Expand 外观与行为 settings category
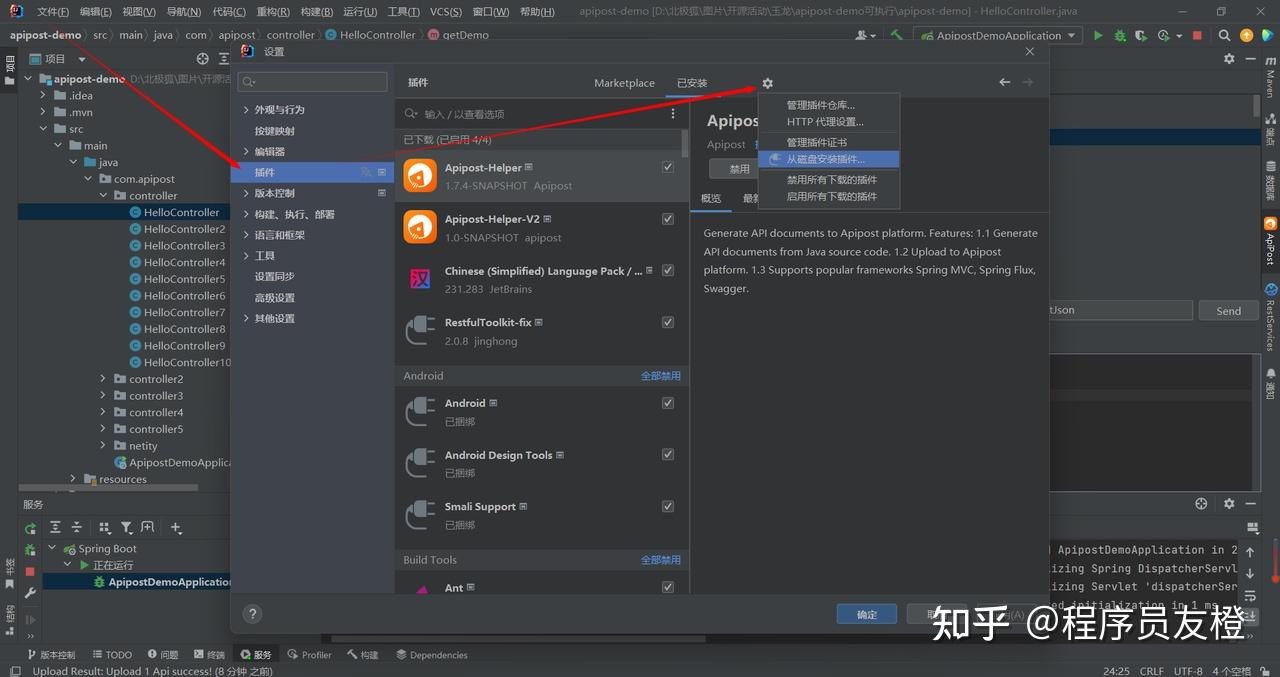1280x677 pixels. tap(246, 110)
